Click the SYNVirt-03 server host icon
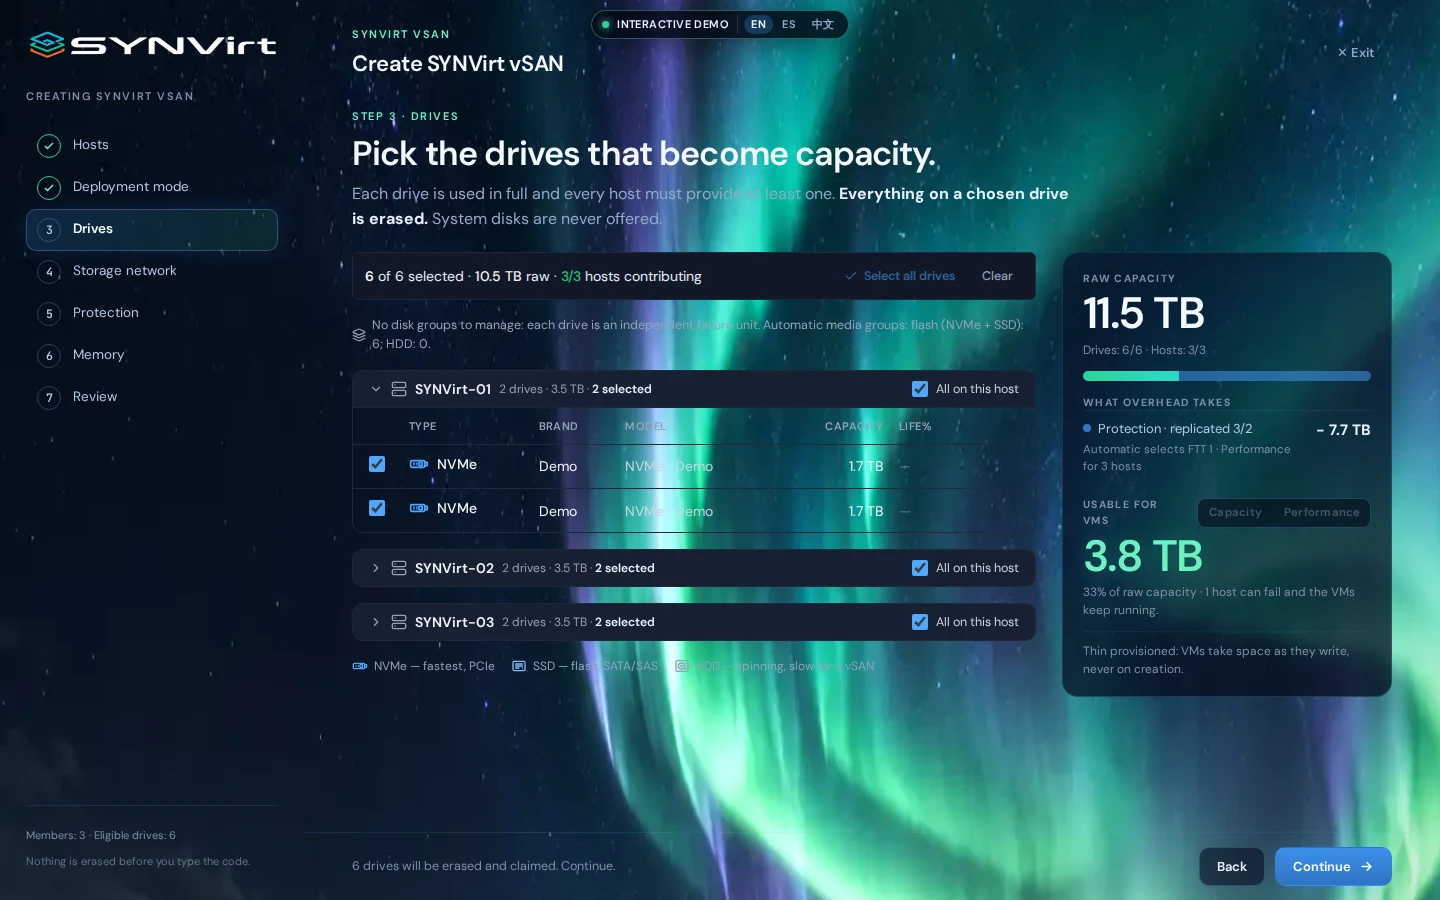Screen dimensions: 1440x900 [x=398, y=622]
